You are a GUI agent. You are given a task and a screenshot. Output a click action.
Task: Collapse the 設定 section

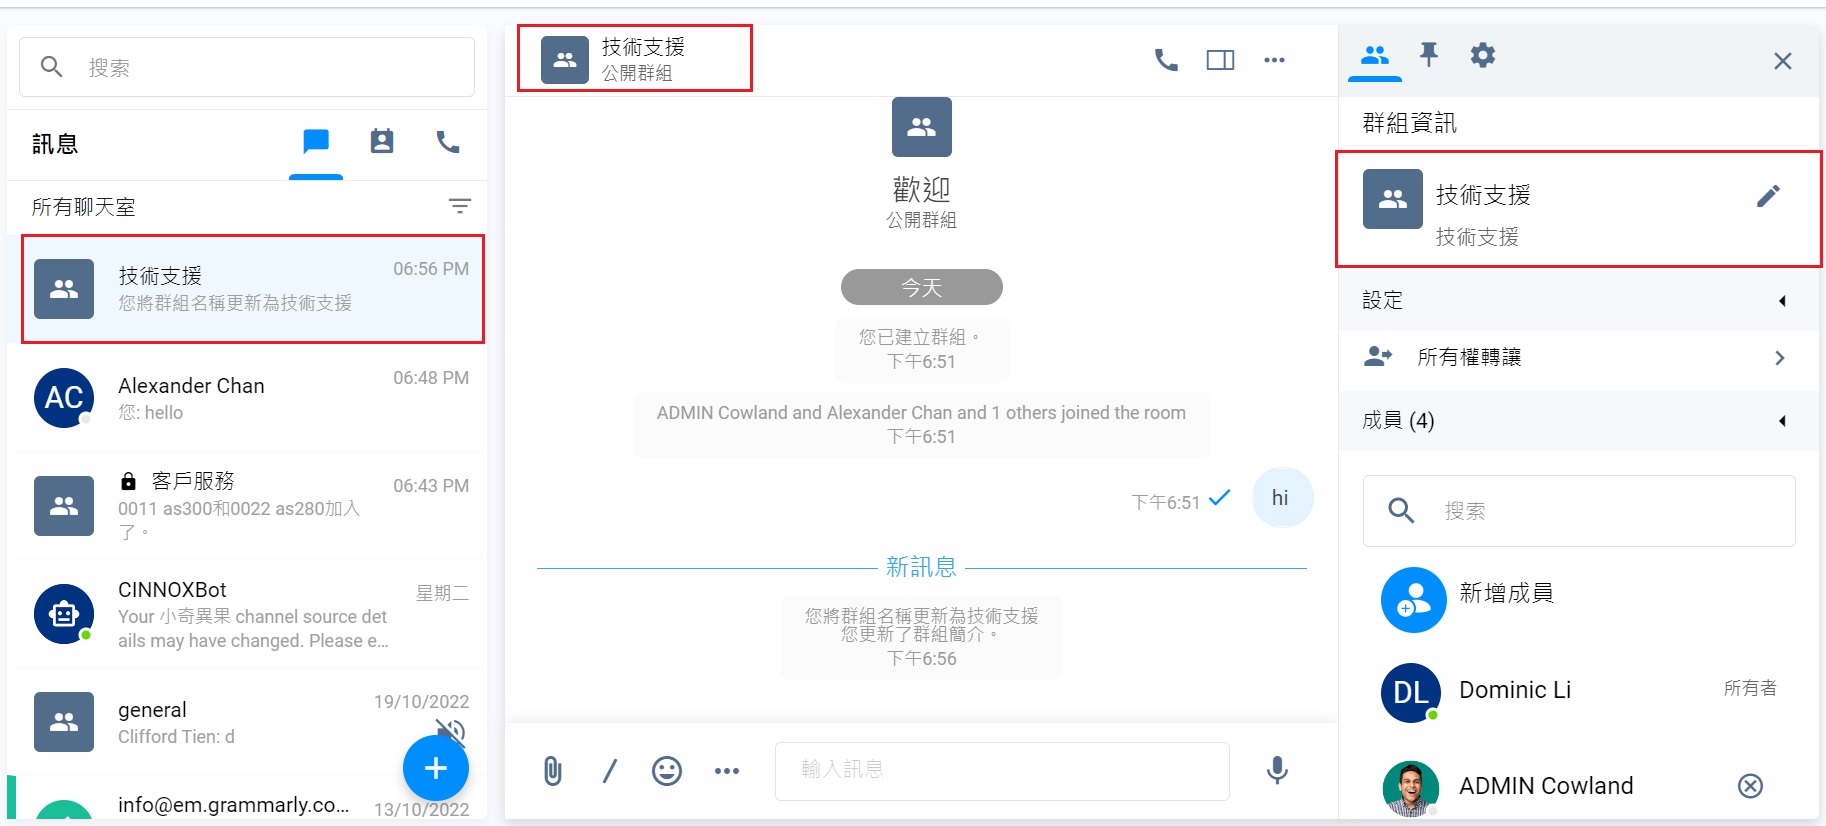click(1782, 301)
